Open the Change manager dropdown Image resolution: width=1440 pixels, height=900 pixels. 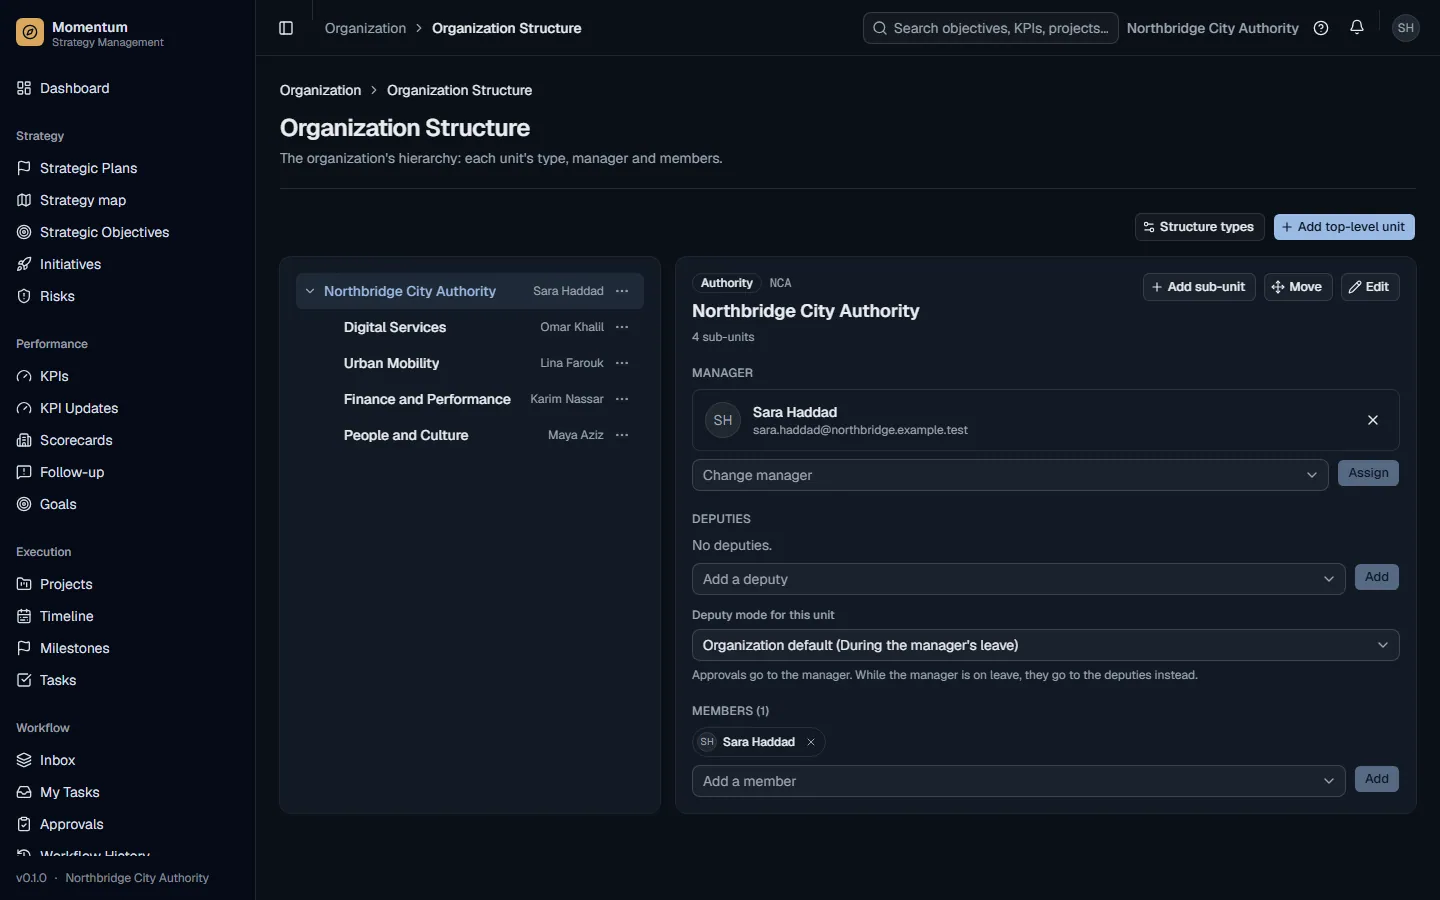coord(1010,475)
